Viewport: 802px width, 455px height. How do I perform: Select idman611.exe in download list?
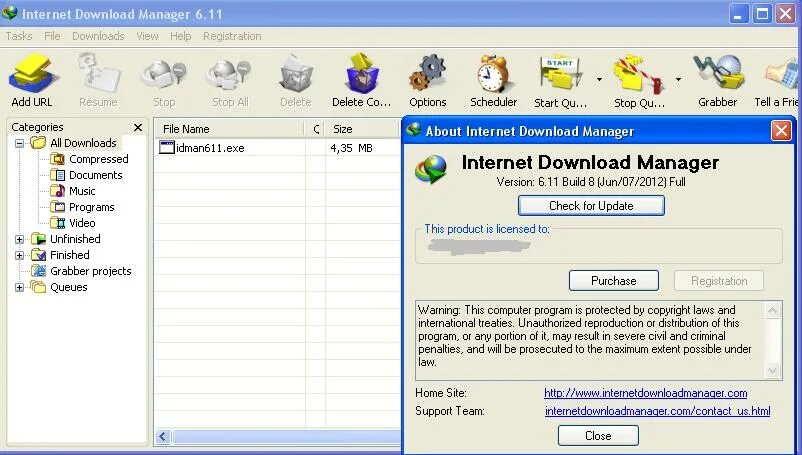[x=210, y=148]
